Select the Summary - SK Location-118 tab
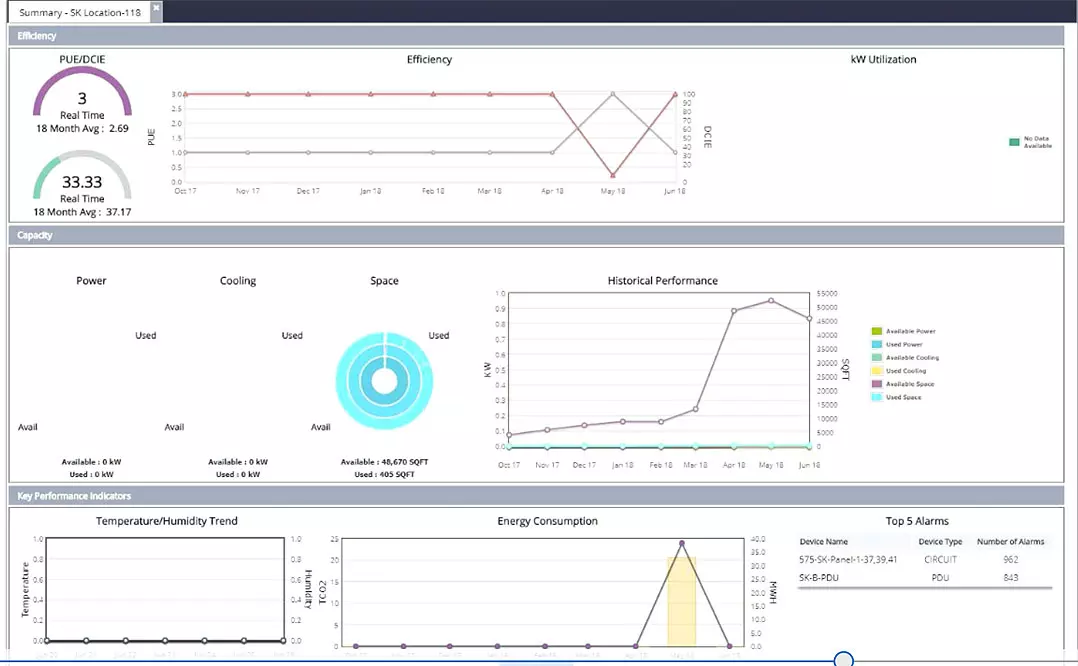The width and height of the screenshot is (1078, 666). click(x=80, y=12)
